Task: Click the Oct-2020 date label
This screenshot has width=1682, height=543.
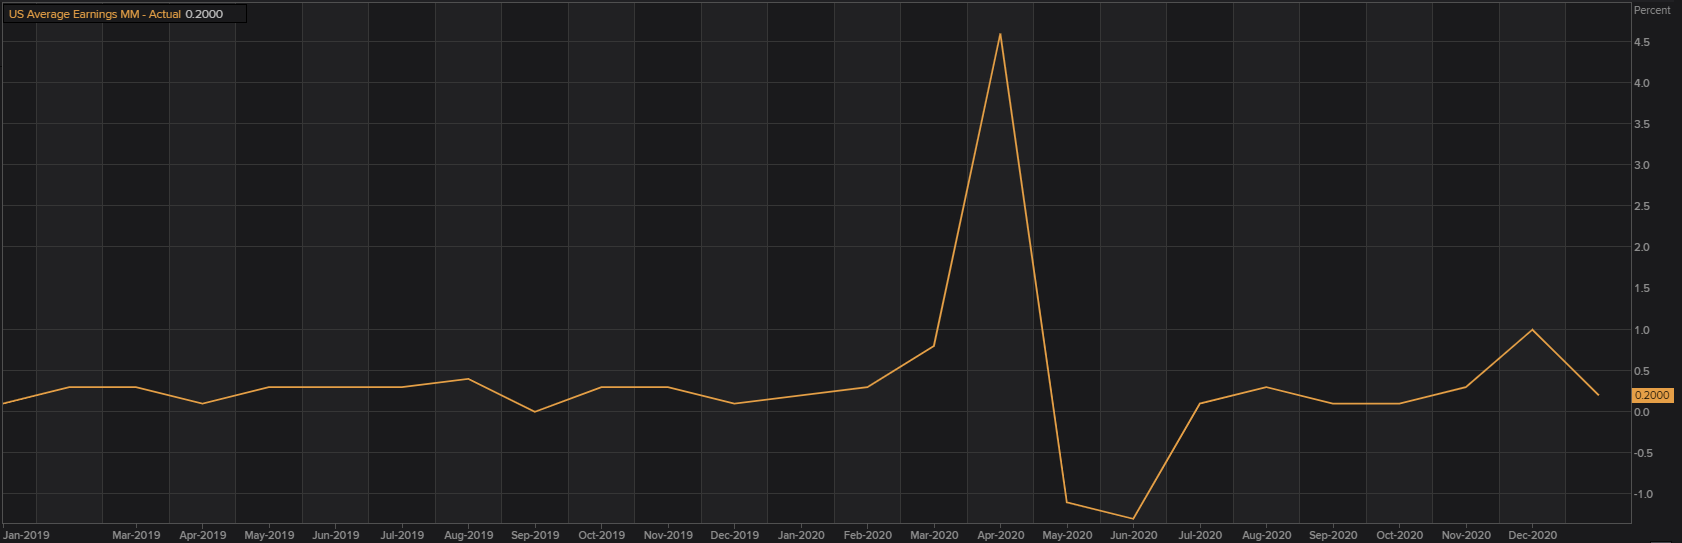Action: coord(1399,535)
